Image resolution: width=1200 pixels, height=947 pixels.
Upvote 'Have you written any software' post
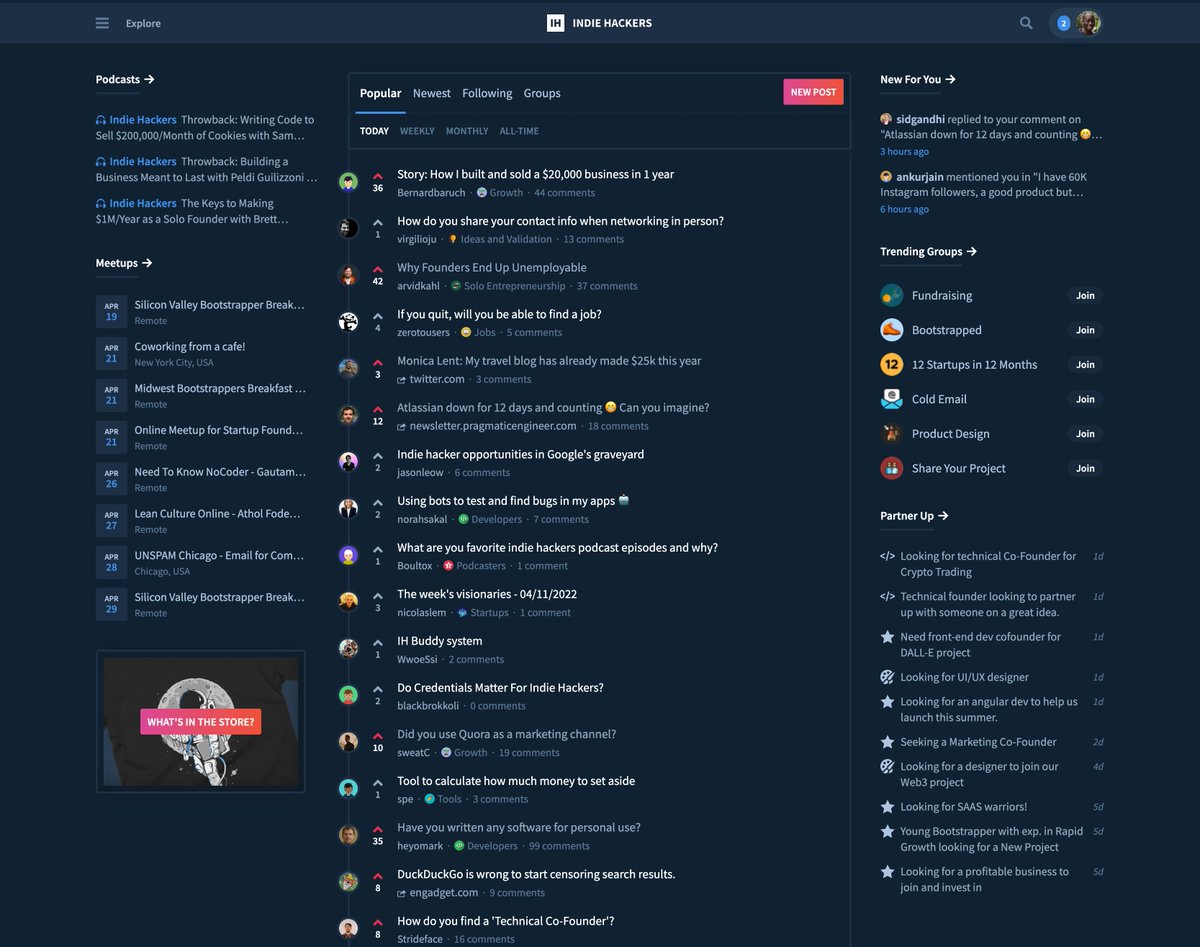point(378,830)
